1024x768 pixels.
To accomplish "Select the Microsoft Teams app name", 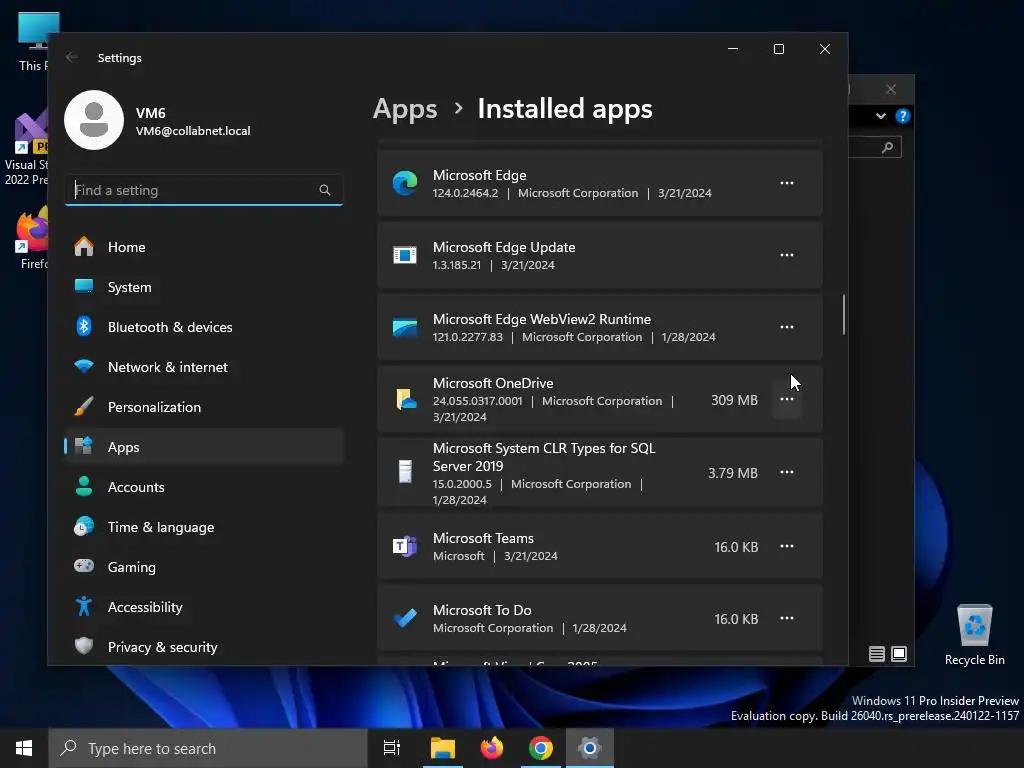I will point(483,538).
